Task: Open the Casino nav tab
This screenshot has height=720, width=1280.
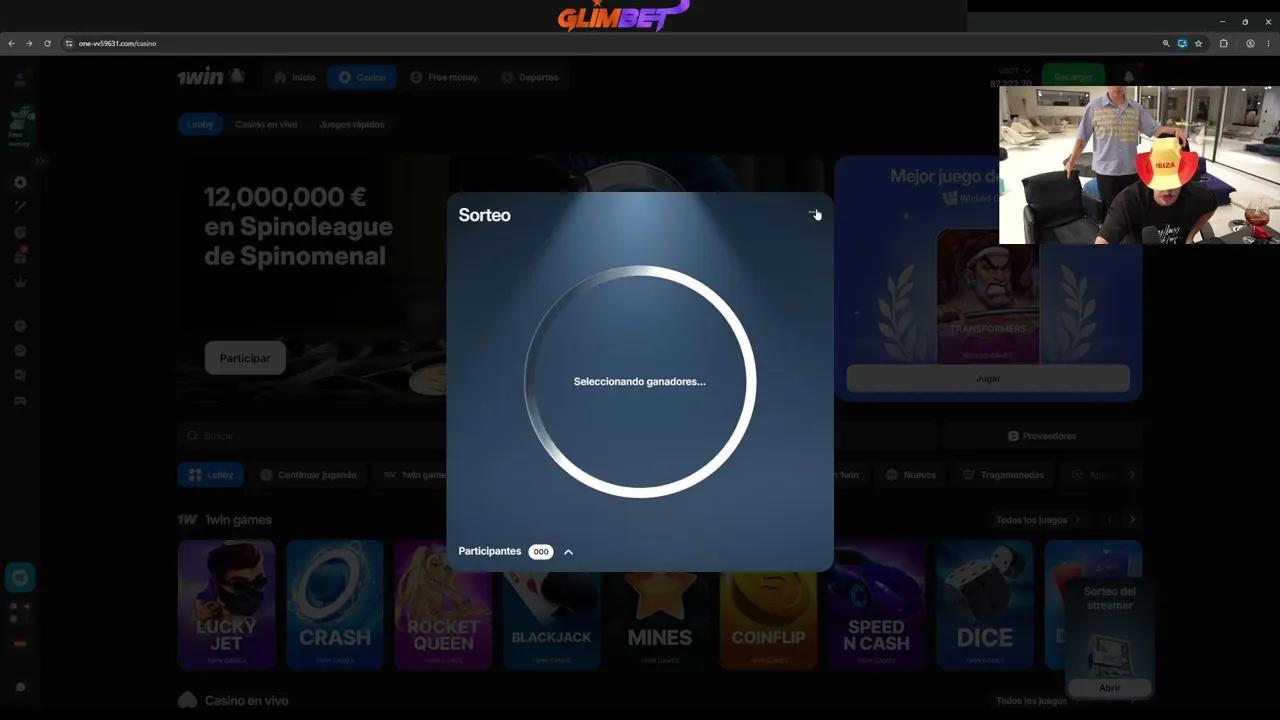Action: coord(362,77)
